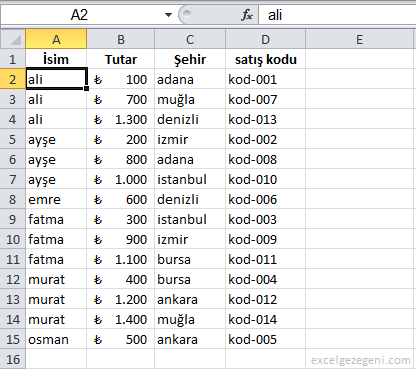Viewport: 416px width, 369px height.
Task: Select the amount cell showing 600
Action: (x=121, y=199)
